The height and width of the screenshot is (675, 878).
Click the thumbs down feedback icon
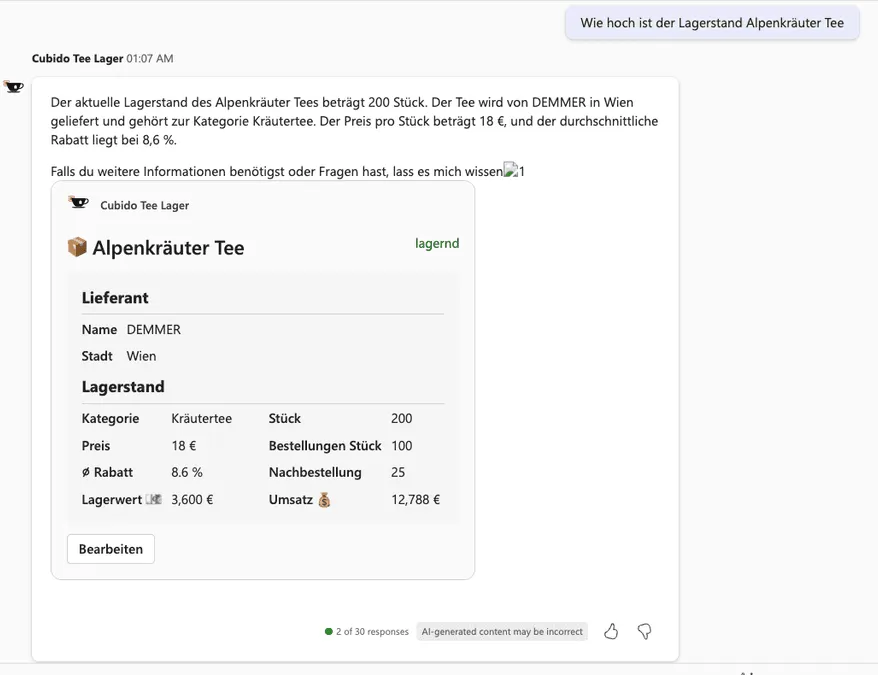(644, 631)
